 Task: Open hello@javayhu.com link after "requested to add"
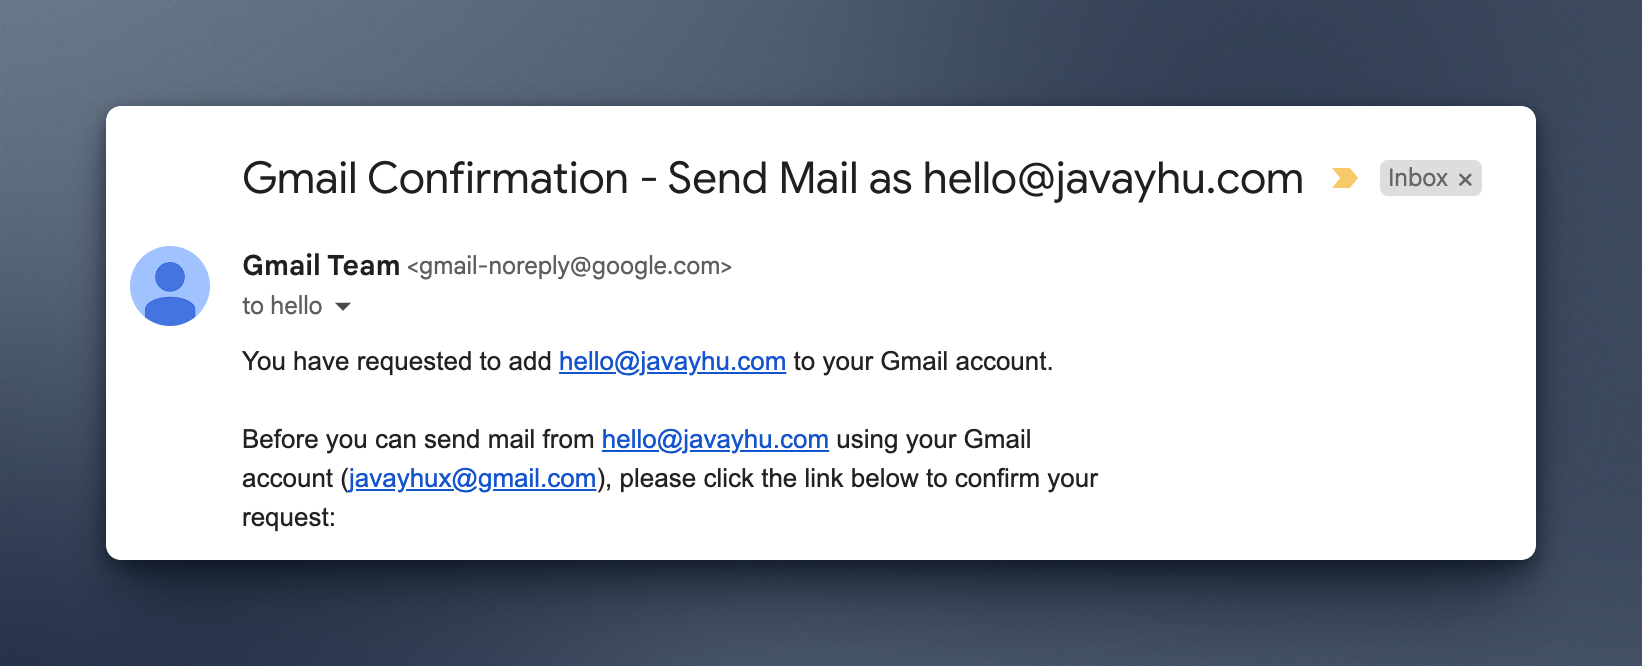coord(672,361)
